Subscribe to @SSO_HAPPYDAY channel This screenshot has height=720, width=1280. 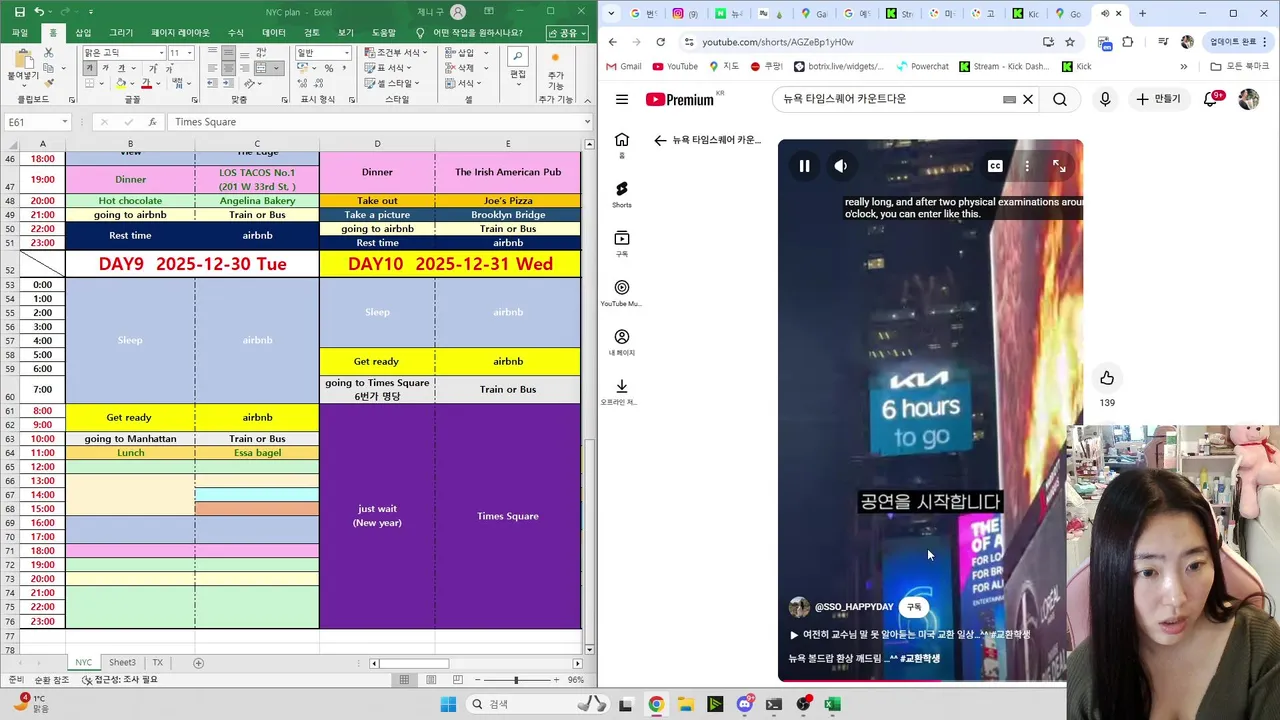[914, 607]
